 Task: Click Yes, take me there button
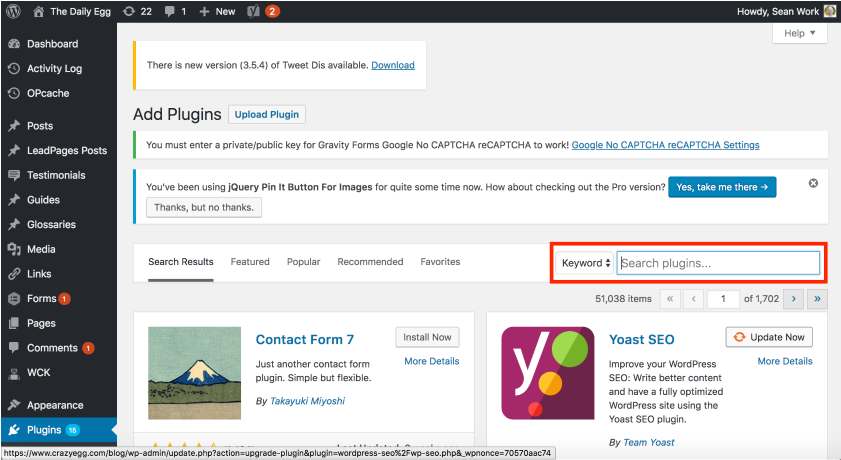click(x=722, y=187)
